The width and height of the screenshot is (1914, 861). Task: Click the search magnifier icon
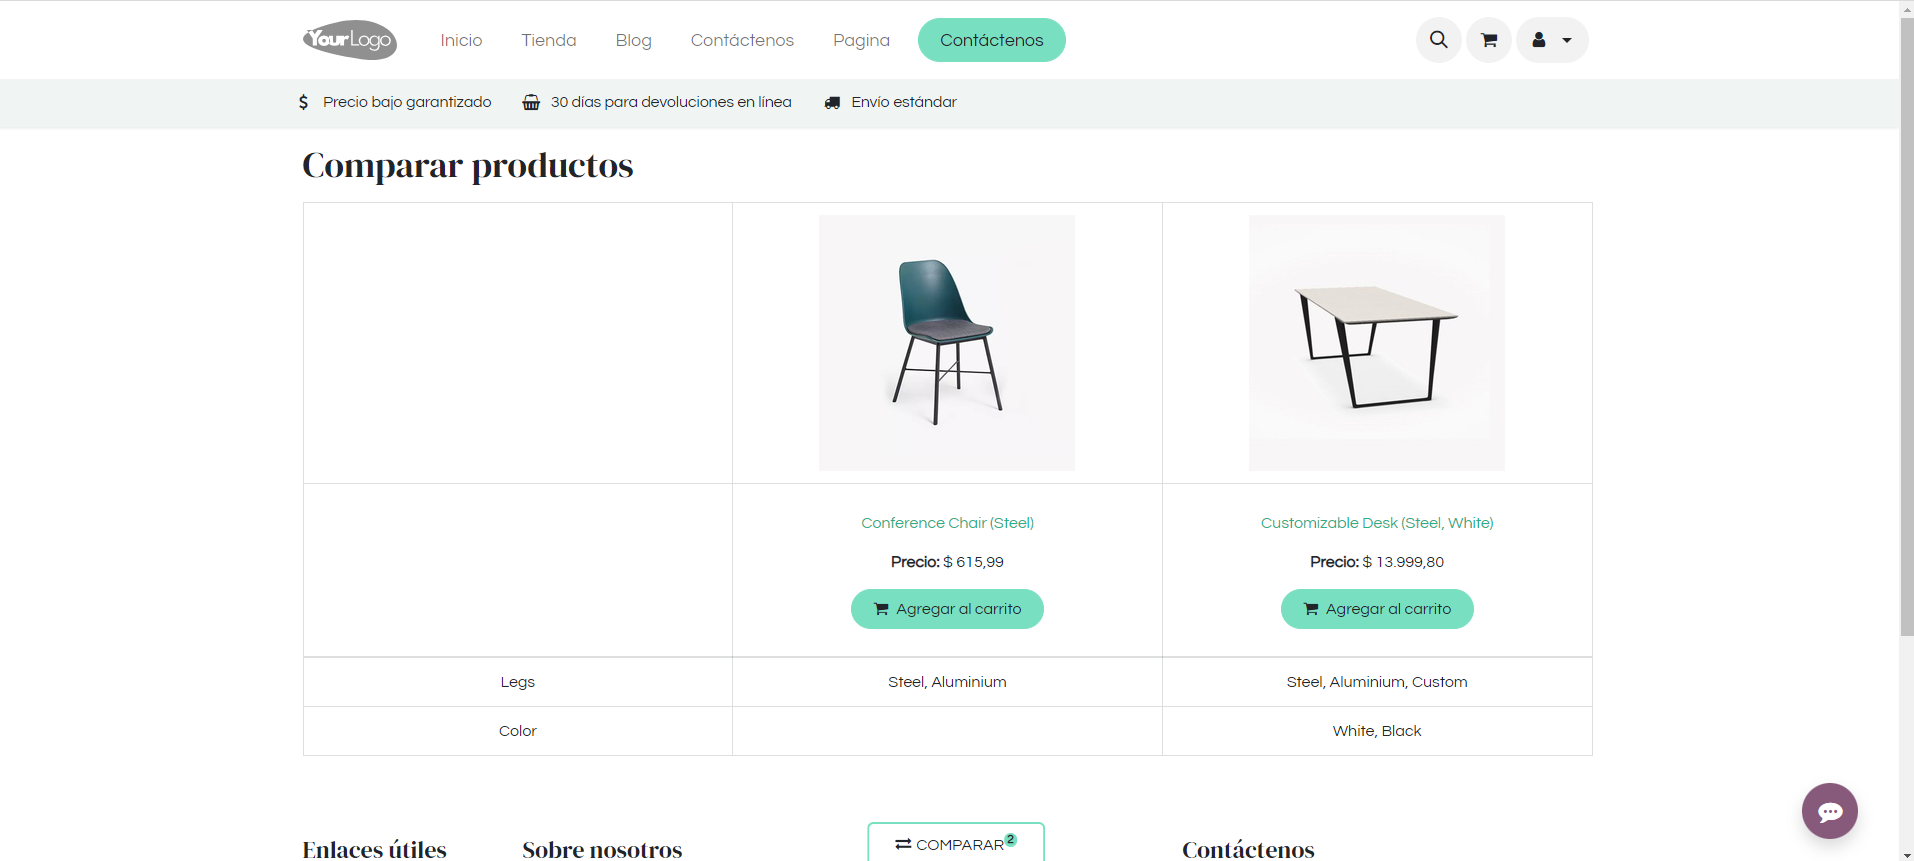[1438, 40]
